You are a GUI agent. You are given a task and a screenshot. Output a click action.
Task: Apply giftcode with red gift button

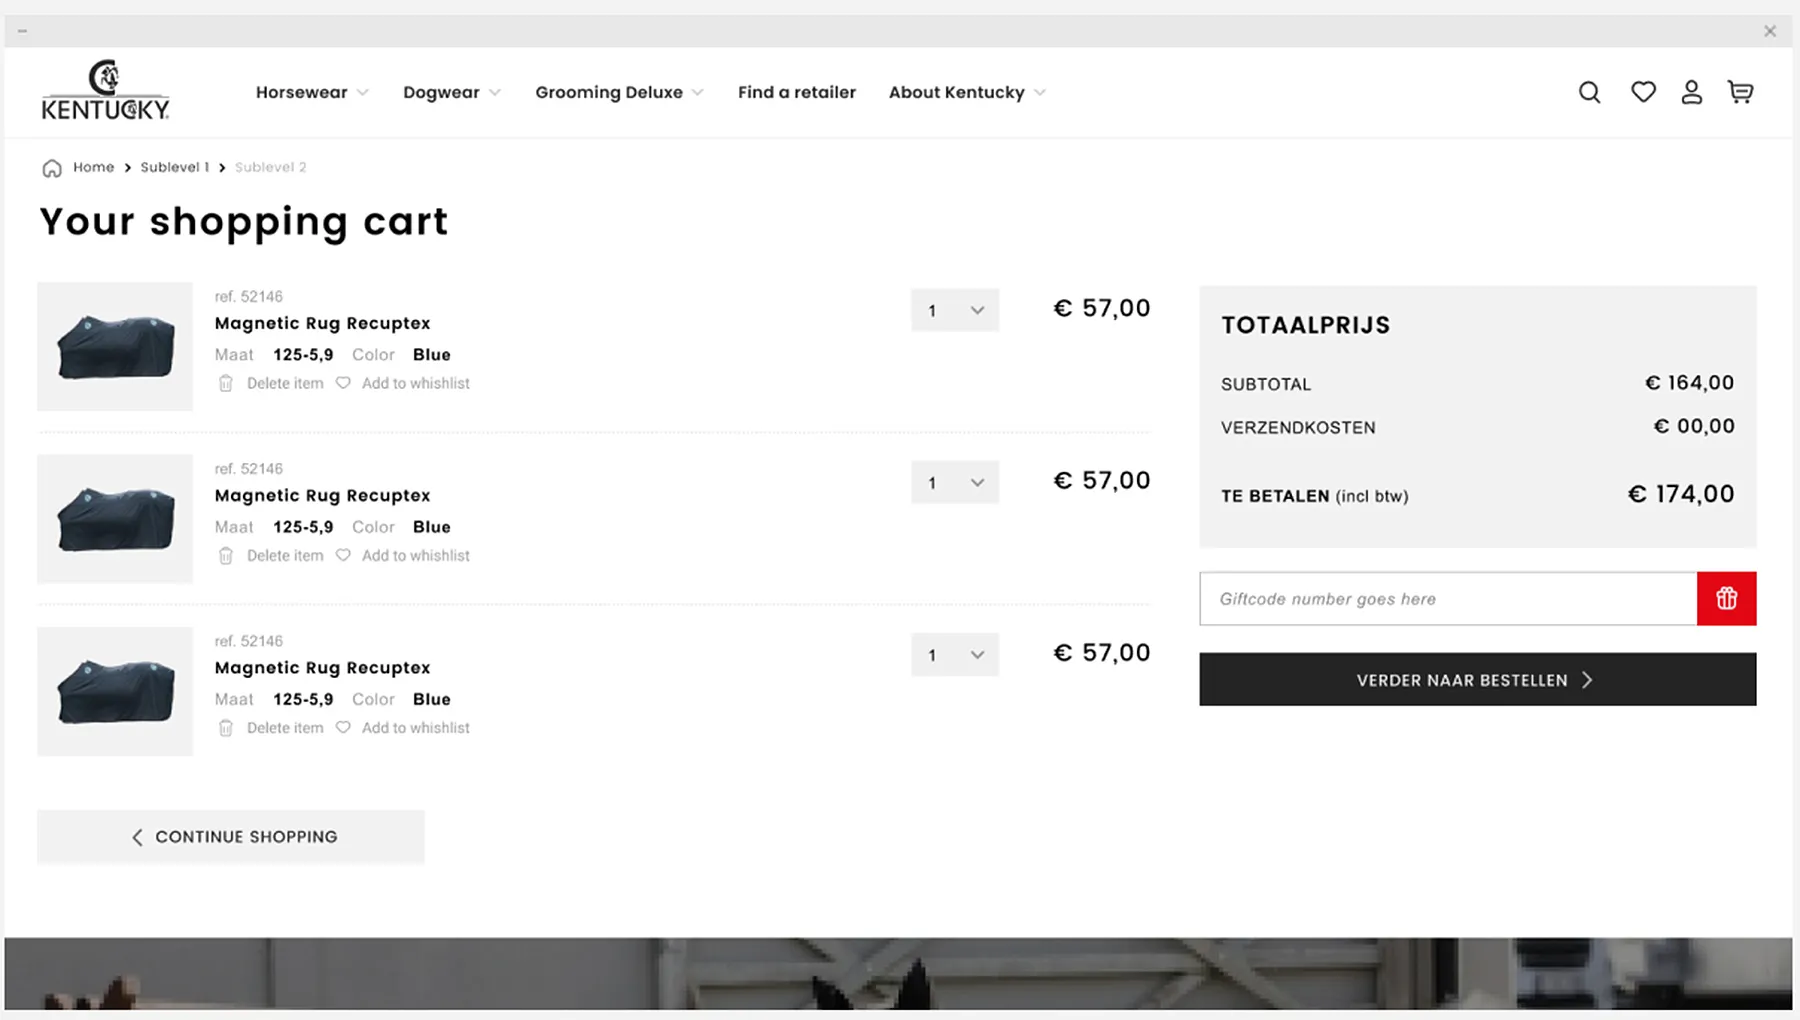(1726, 598)
